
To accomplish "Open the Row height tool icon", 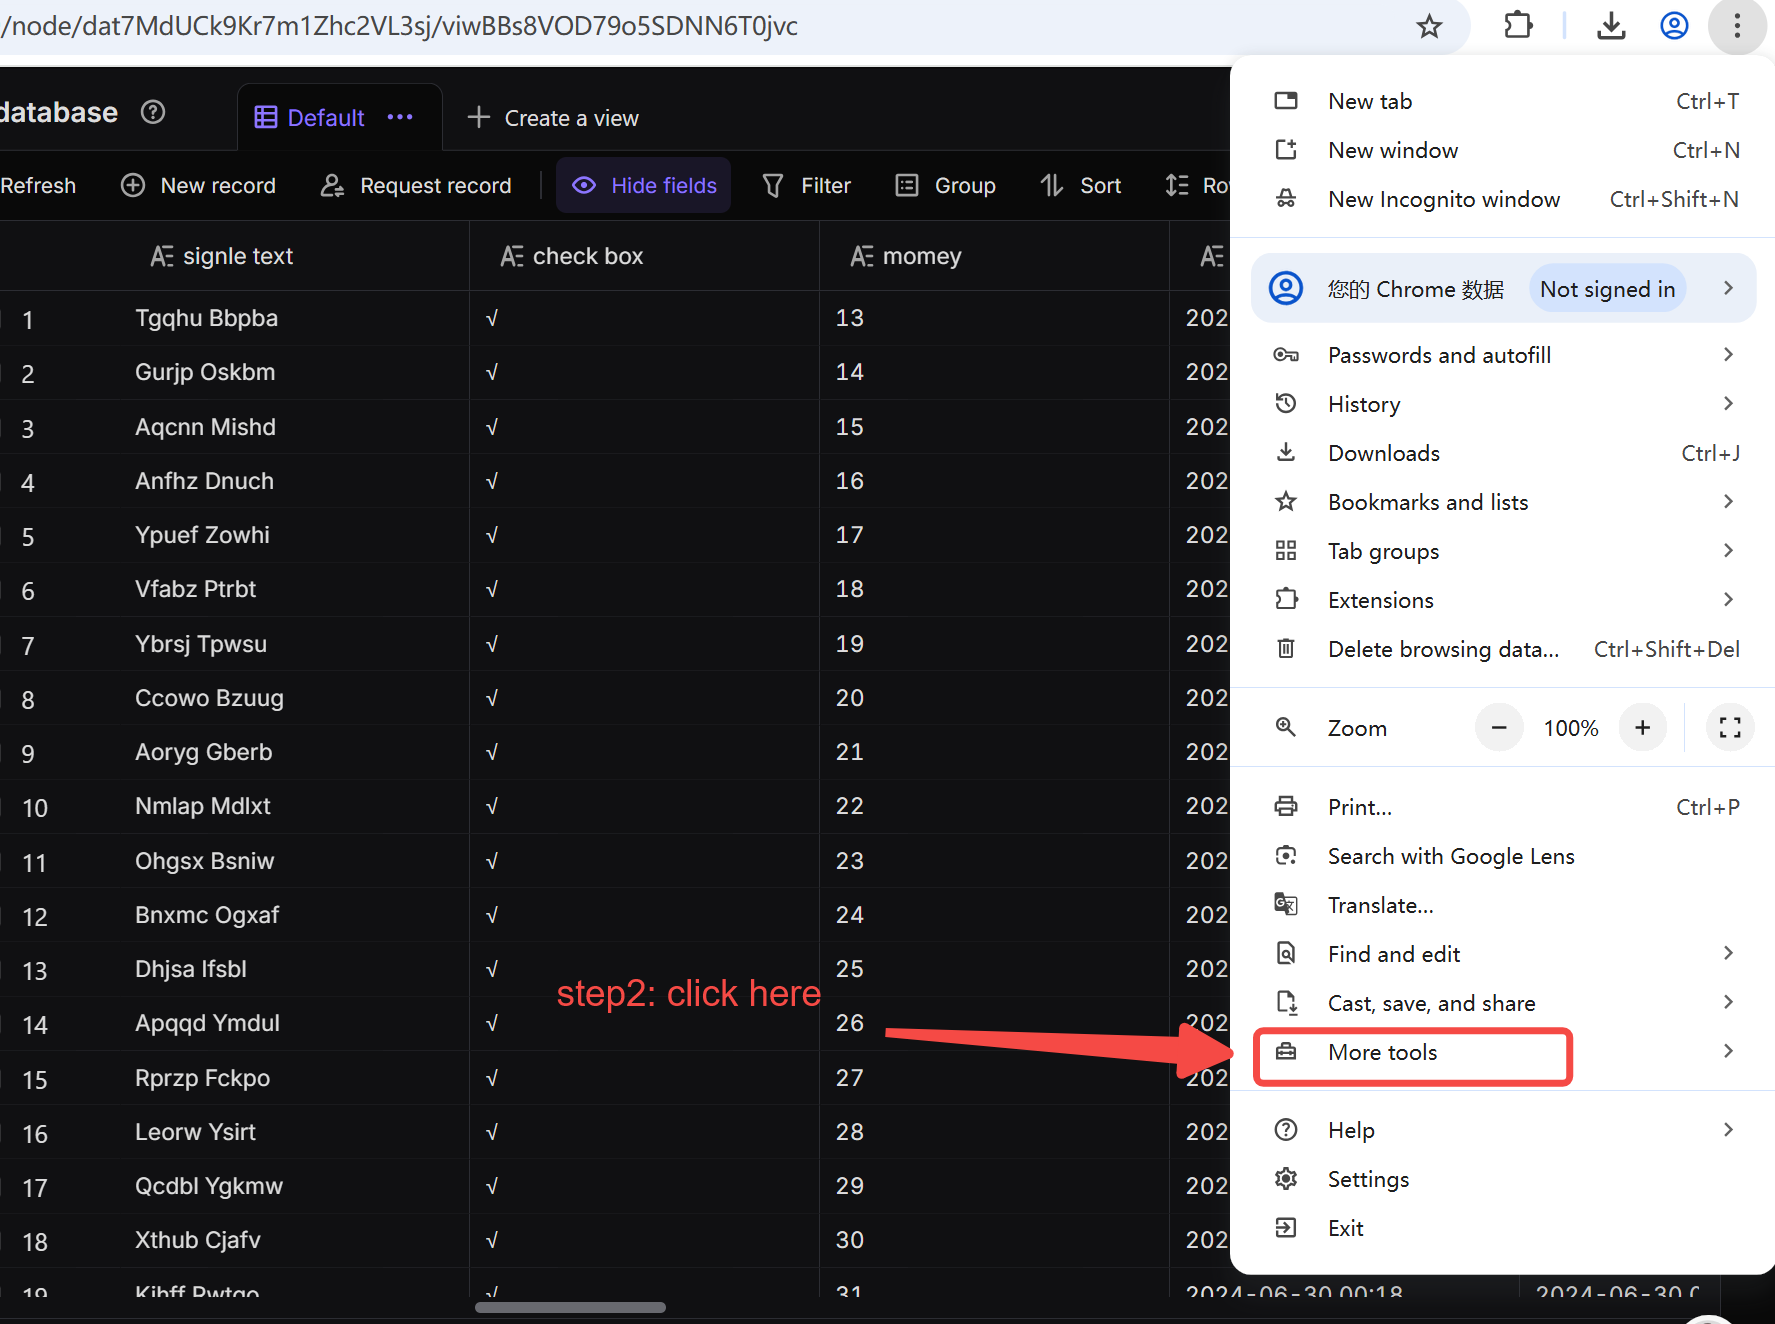I will [1177, 185].
